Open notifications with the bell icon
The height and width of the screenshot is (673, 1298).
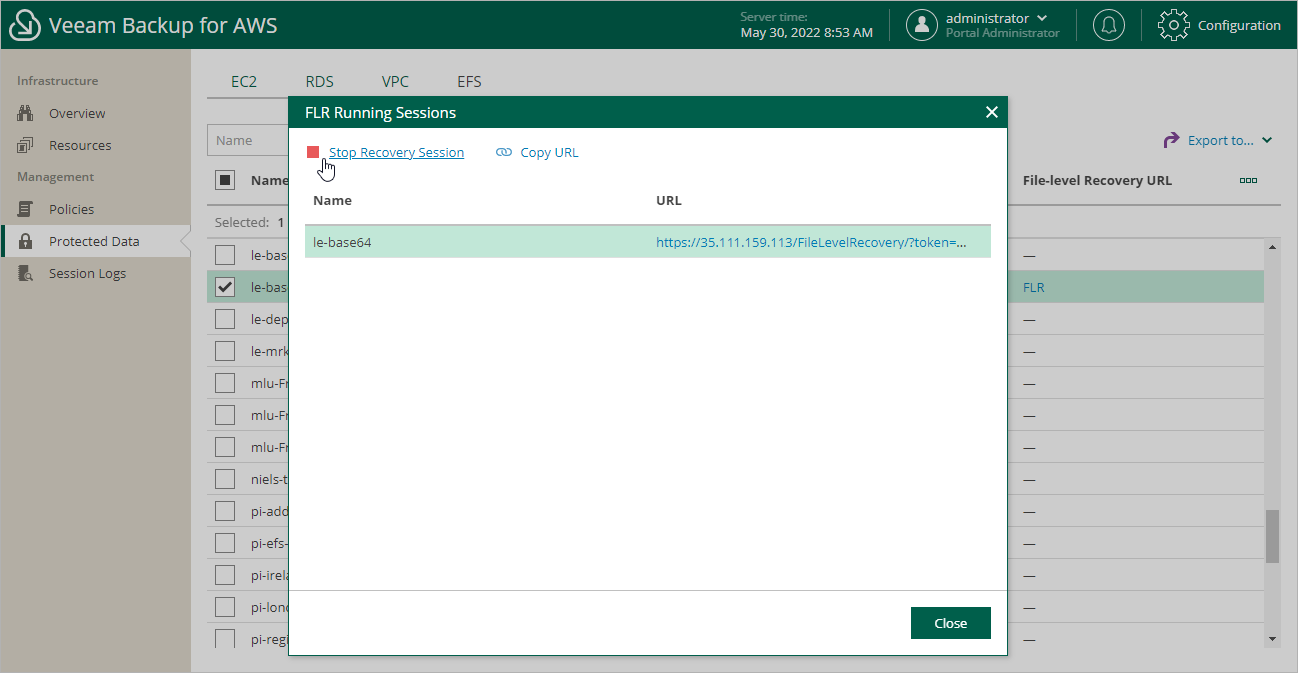pos(1108,24)
